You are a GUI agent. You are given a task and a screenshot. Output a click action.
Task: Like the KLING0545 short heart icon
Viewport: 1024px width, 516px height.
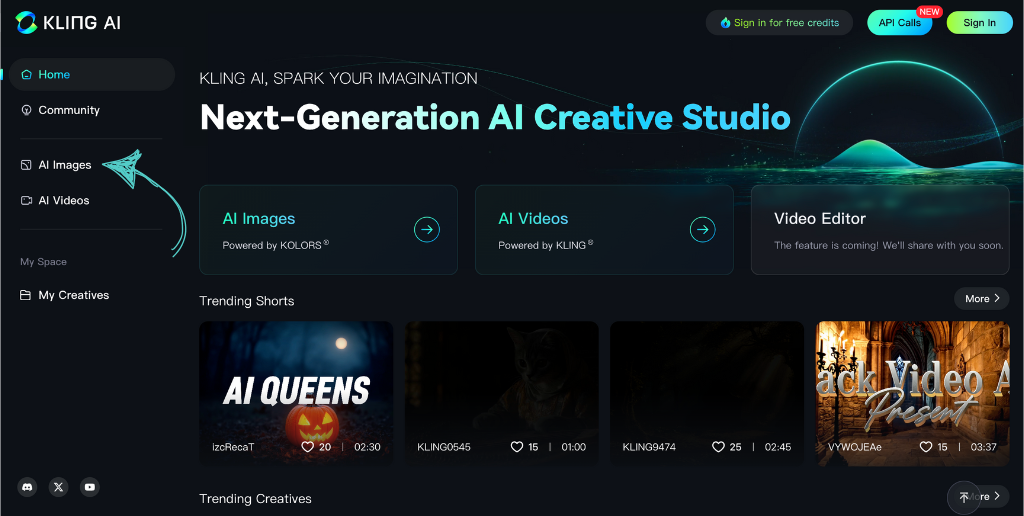(x=517, y=447)
